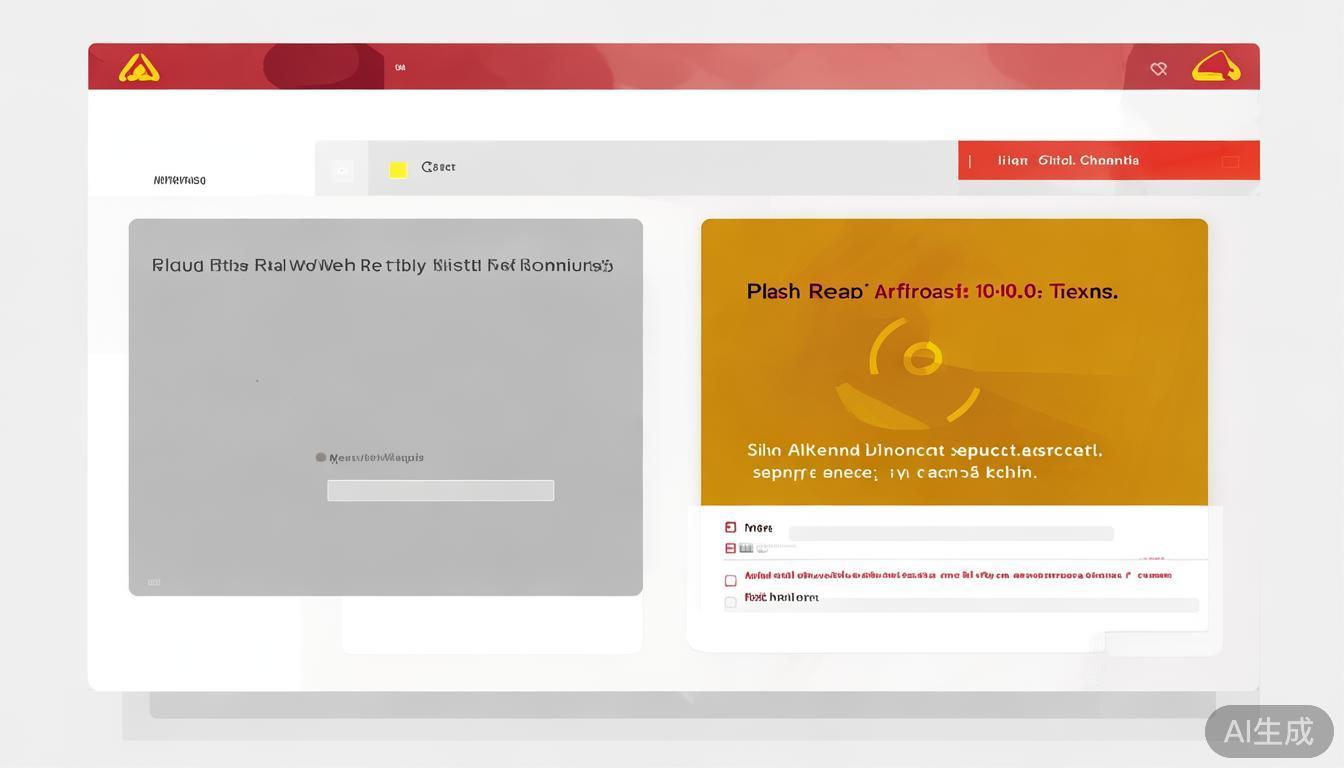
Task: Click the yellow triangle logo in header
Action: [139, 68]
